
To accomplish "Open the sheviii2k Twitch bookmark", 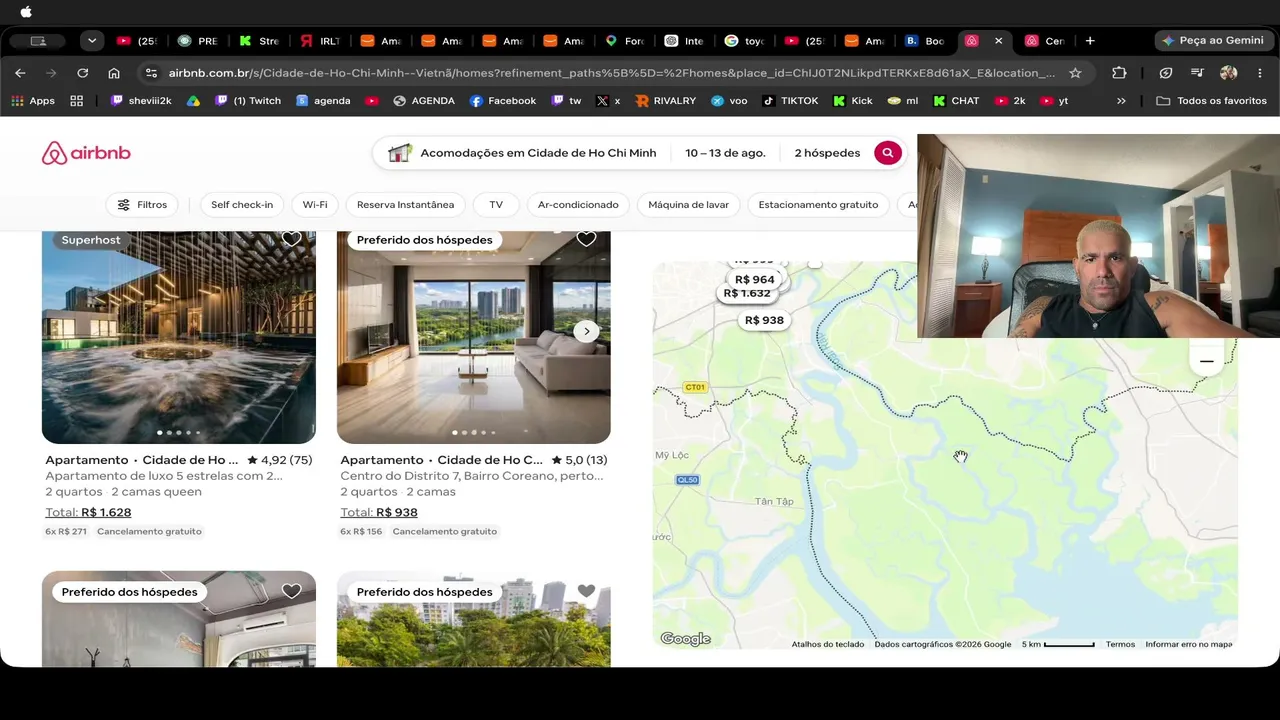I will [141, 101].
